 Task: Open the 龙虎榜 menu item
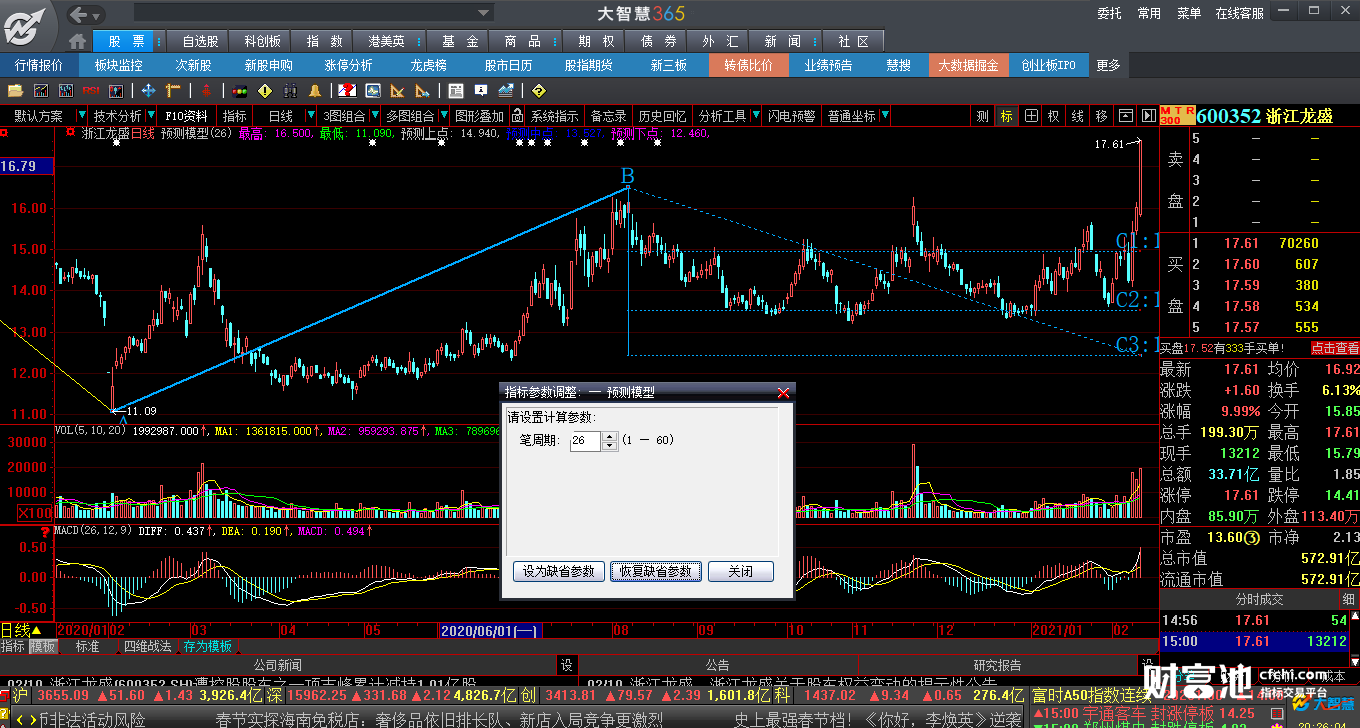point(428,65)
